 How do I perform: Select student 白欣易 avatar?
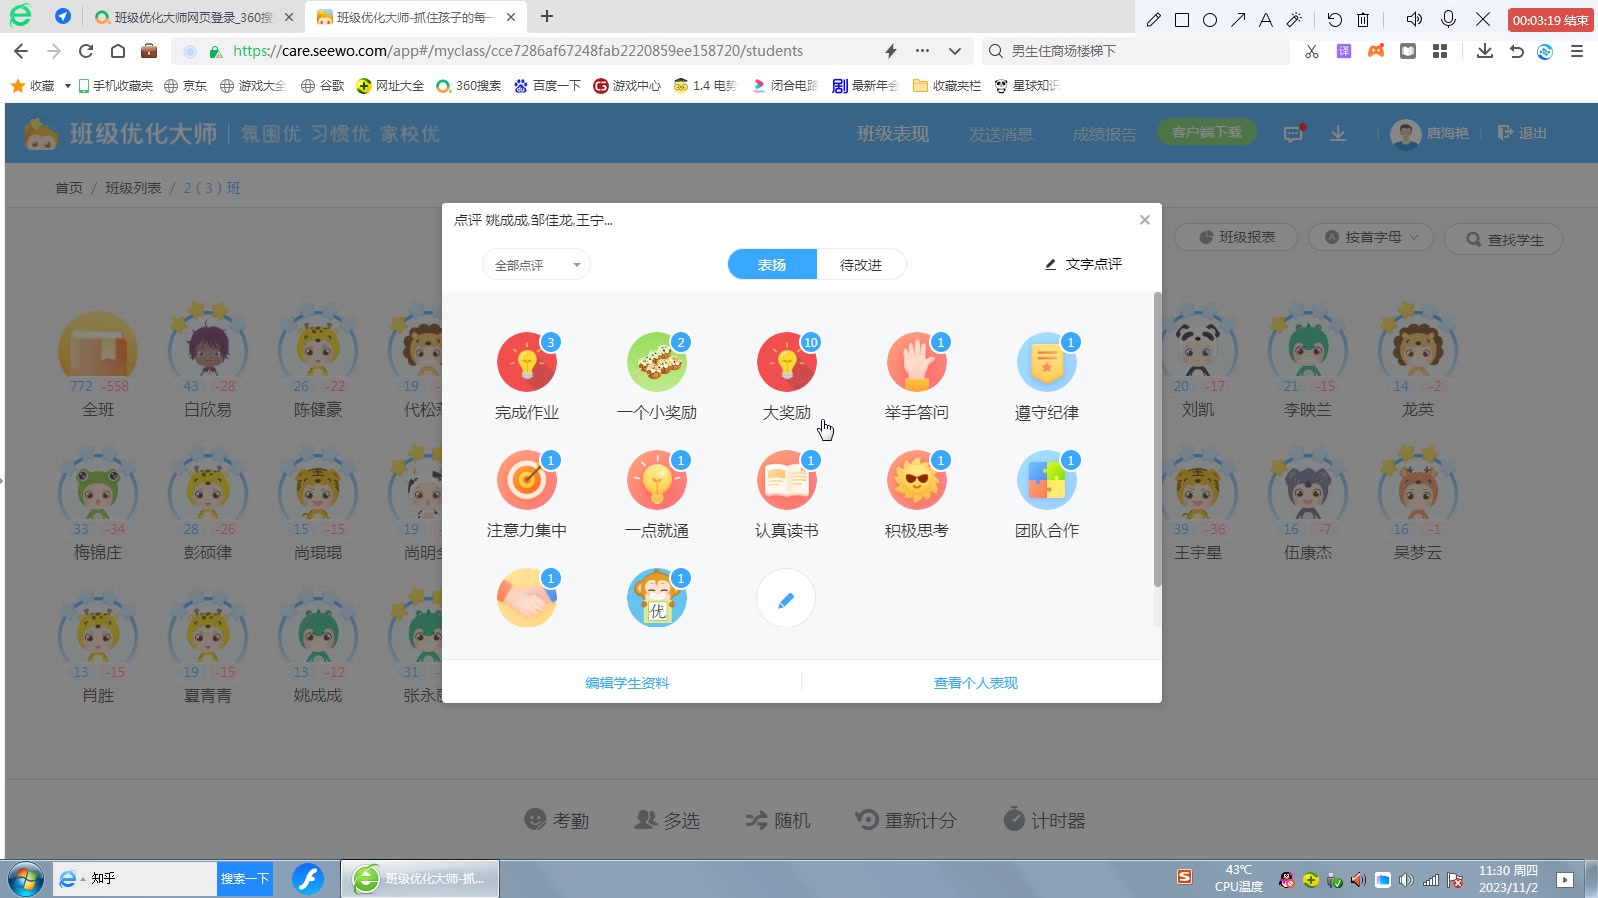coord(208,350)
